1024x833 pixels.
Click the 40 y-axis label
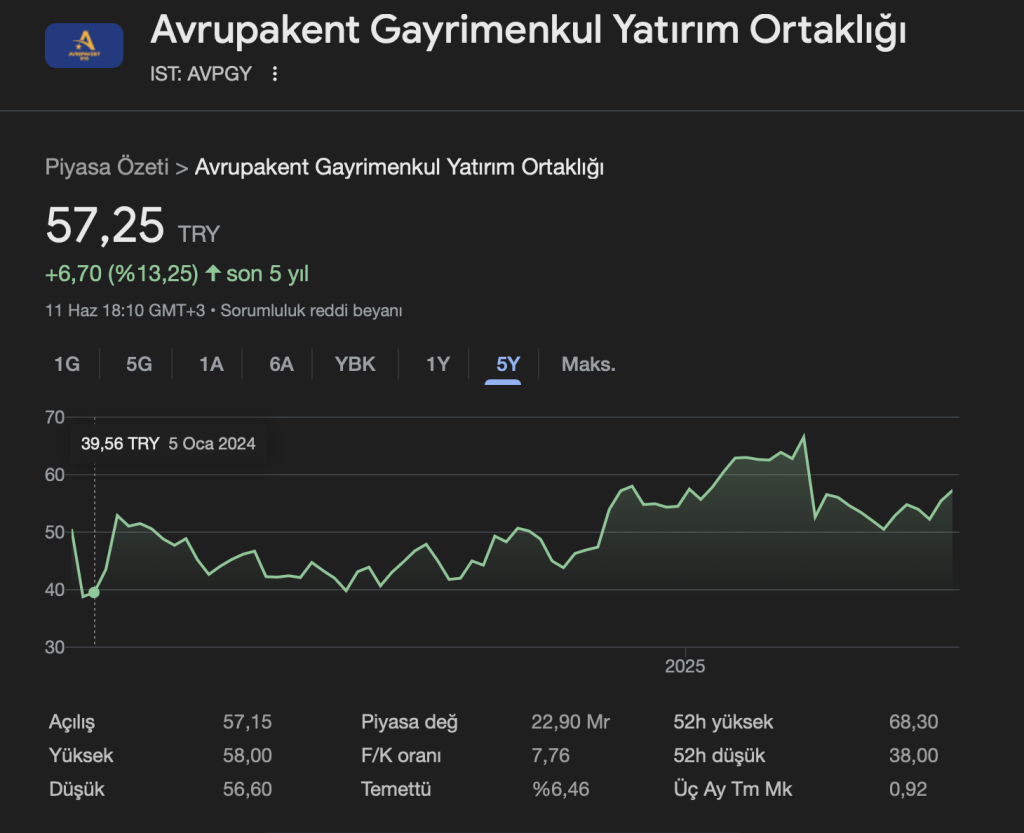point(55,589)
